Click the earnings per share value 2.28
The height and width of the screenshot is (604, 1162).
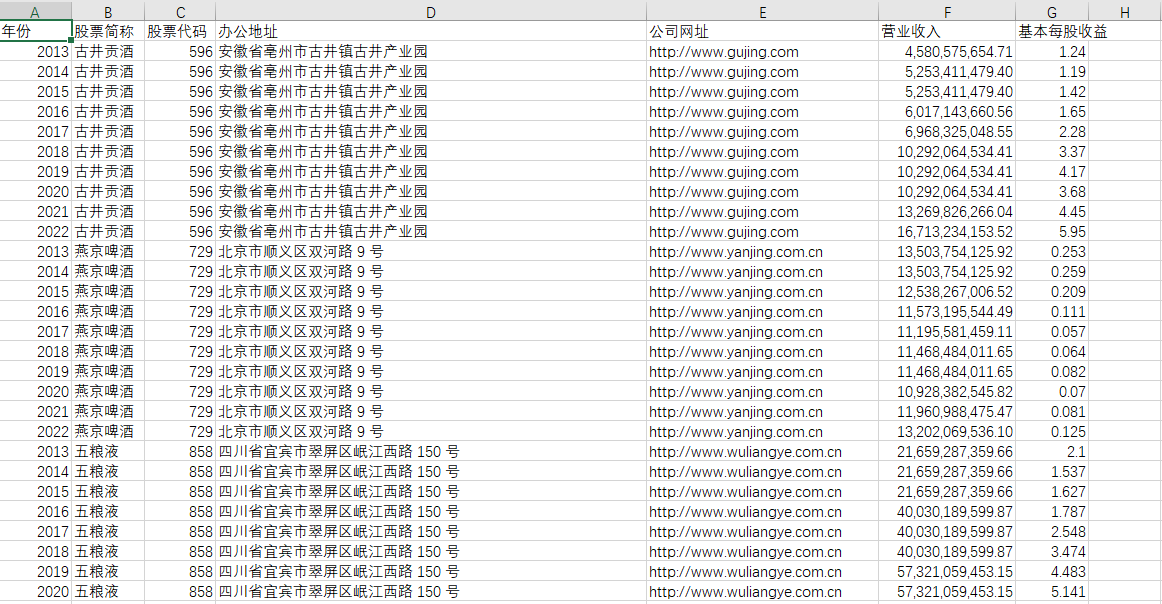1052,132
